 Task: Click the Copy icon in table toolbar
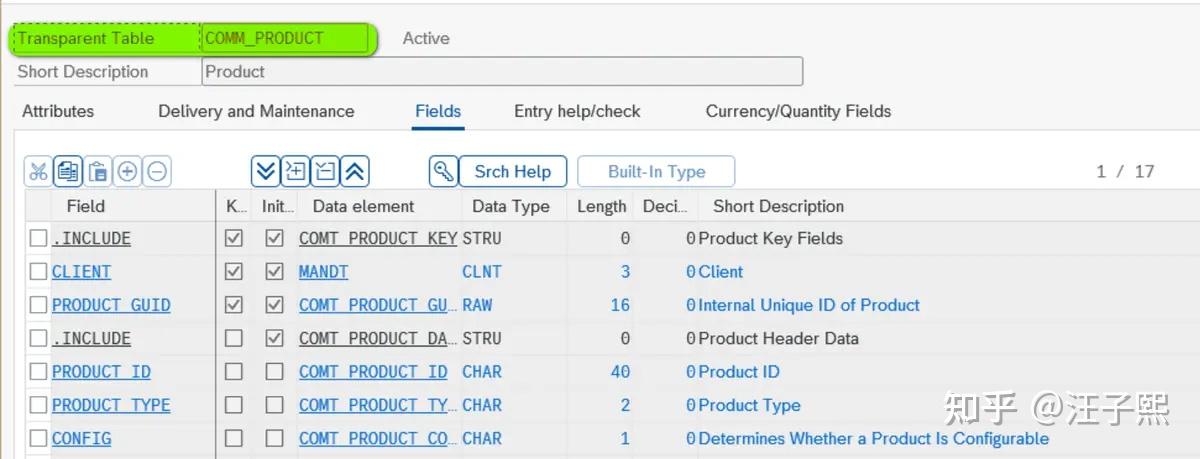[x=68, y=172]
